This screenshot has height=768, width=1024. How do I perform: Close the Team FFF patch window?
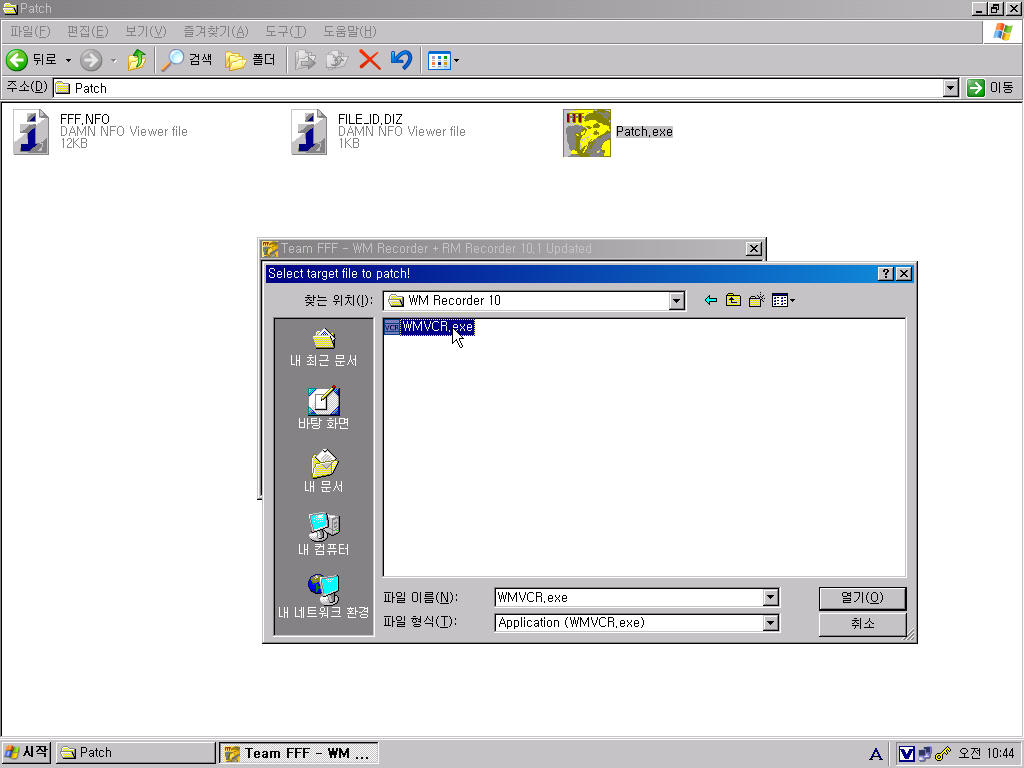(754, 249)
